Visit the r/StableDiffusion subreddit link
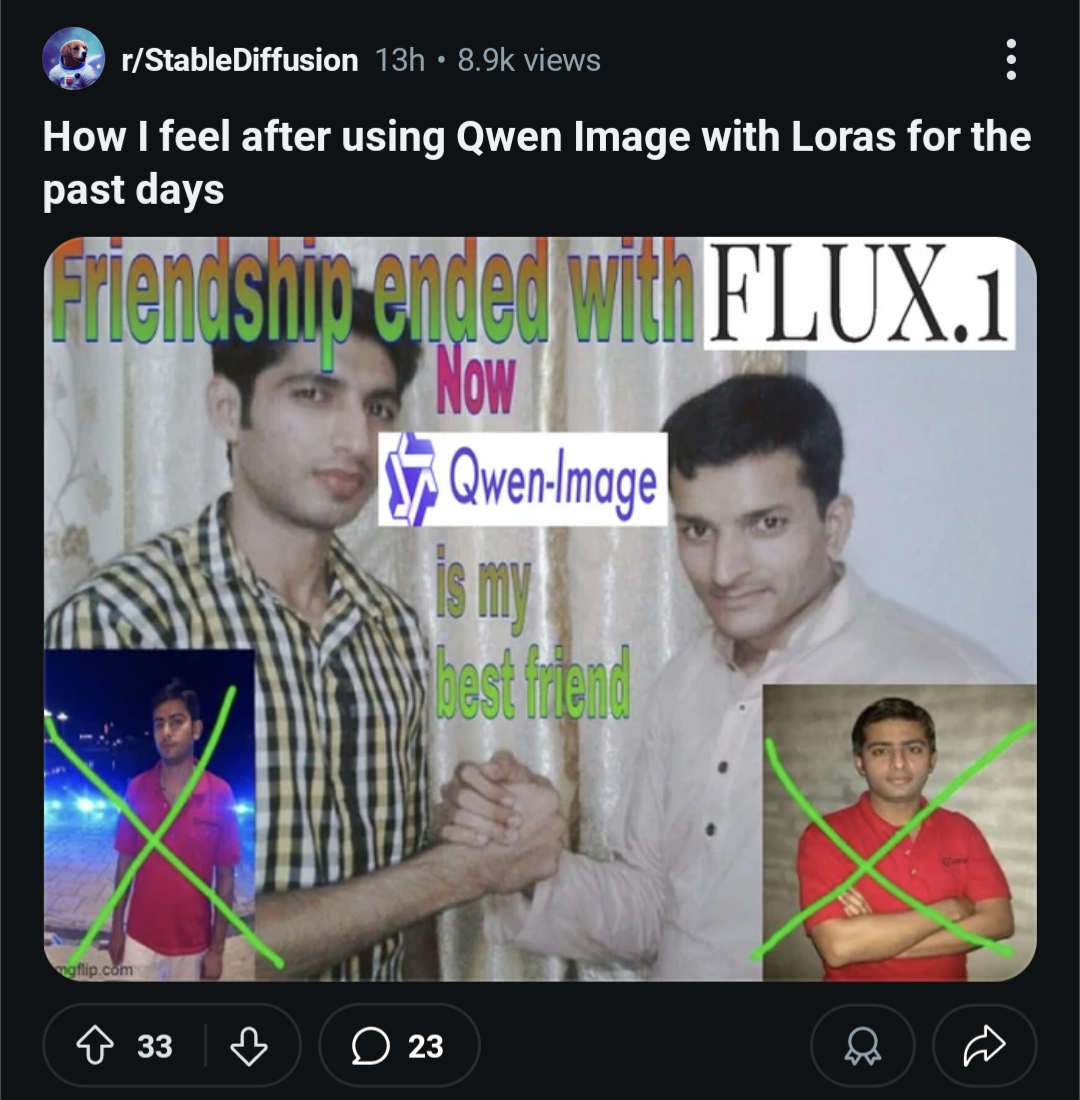 click(x=240, y=60)
